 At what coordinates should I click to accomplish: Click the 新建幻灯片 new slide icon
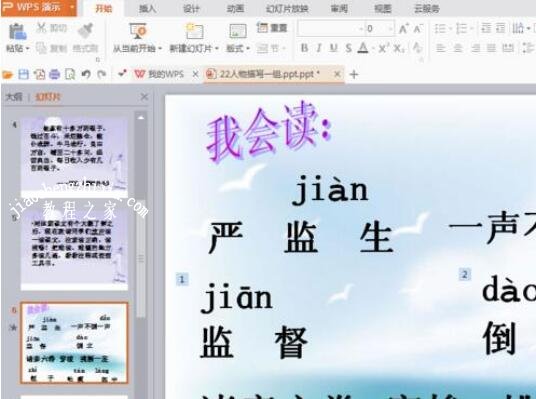[194, 31]
